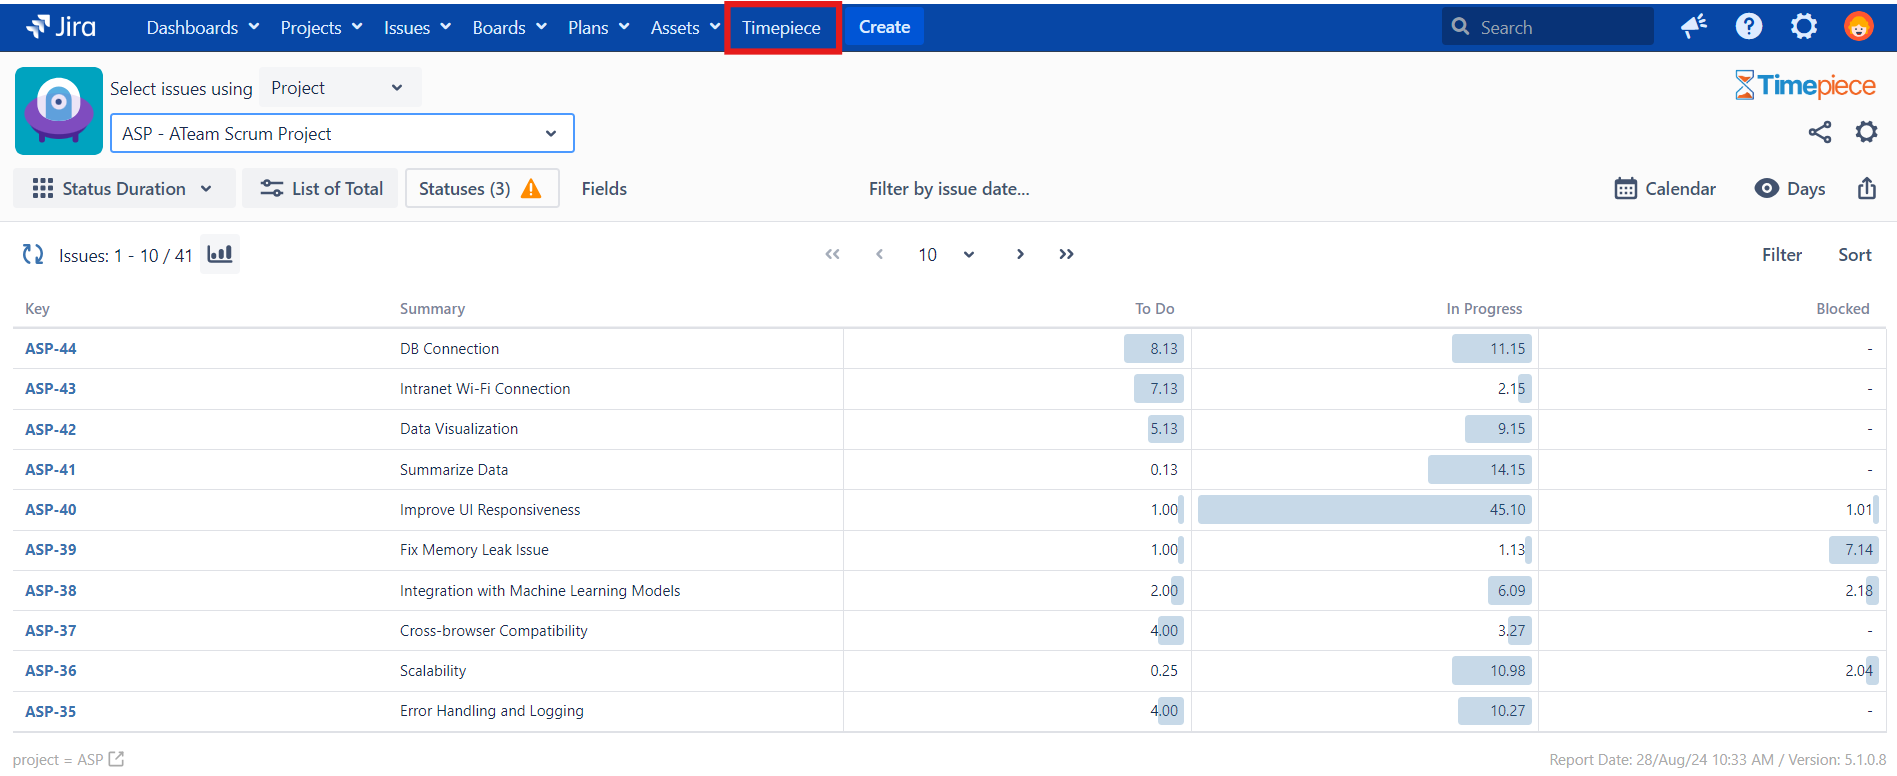Screen dimensions: 1897x776
Task: Open the Calendar setting
Action: coord(1665,189)
